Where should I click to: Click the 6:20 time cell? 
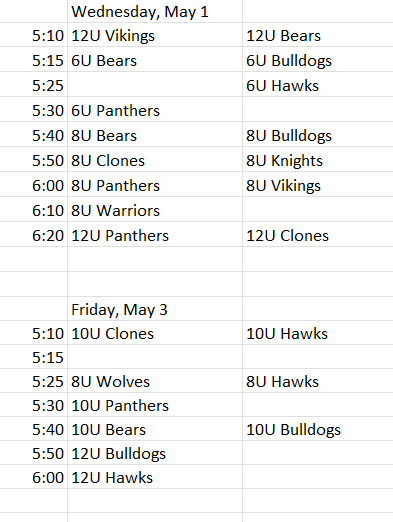(x=34, y=235)
